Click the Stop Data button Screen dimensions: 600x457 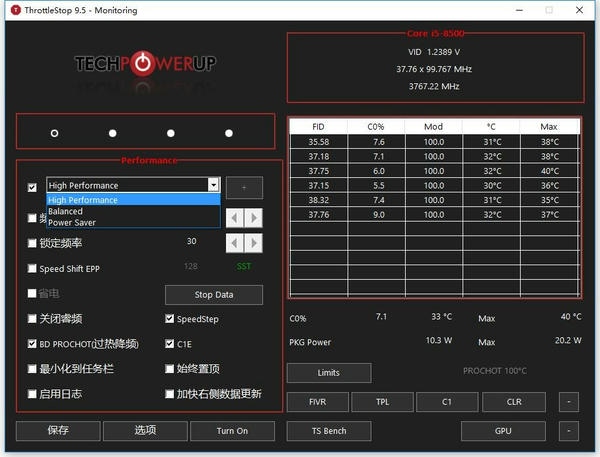tap(214, 295)
